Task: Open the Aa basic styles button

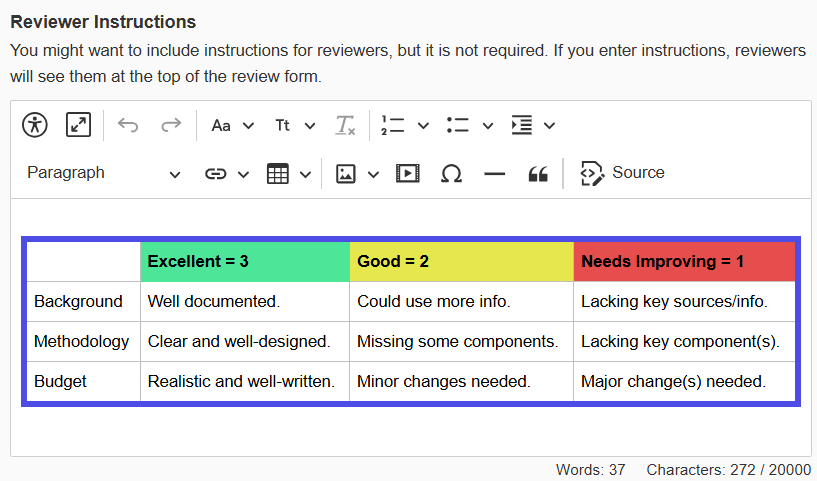Action: coord(221,126)
